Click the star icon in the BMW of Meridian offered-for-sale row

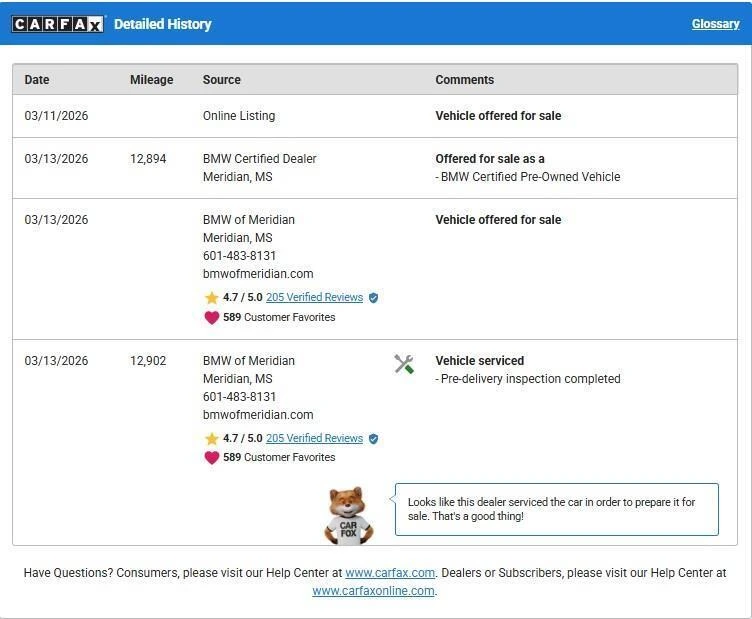point(211,298)
